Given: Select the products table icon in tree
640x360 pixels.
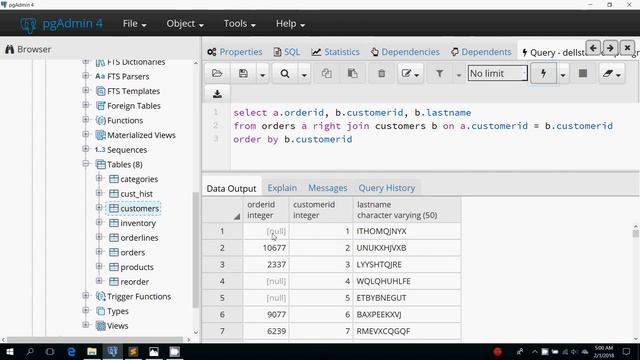Looking at the screenshot, I should (x=114, y=267).
